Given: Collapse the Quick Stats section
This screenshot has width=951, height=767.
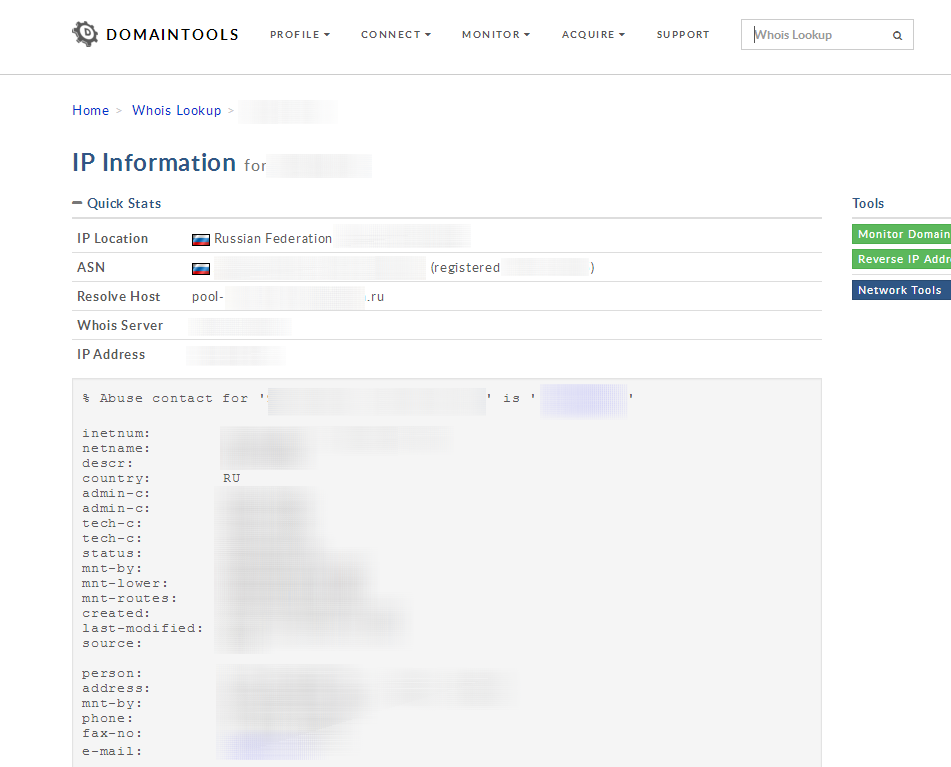Looking at the screenshot, I should pos(116,203).
